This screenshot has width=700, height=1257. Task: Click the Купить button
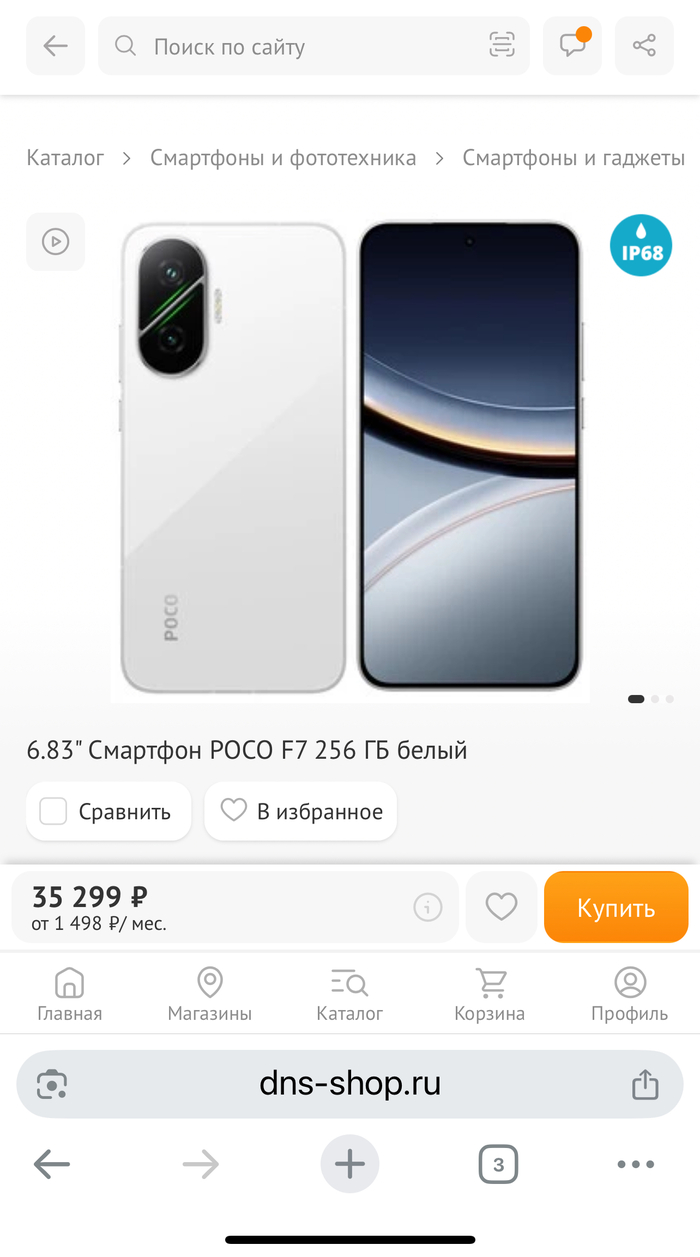[616, 907]
